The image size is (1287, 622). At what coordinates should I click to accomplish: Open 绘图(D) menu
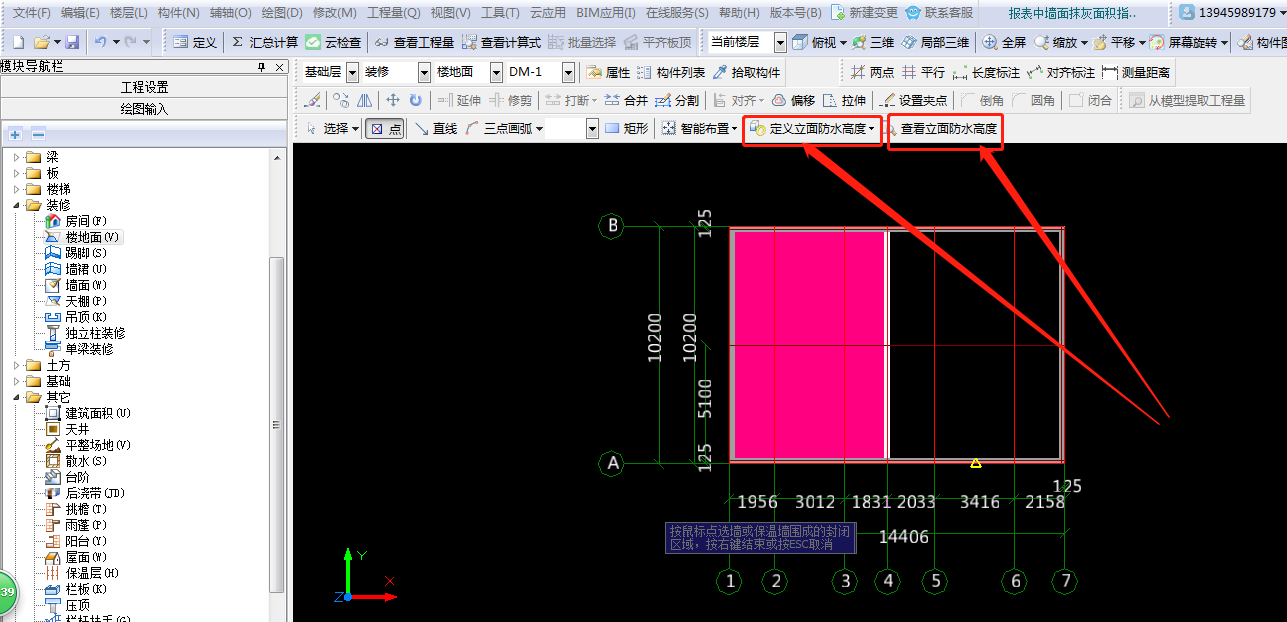tap(281, 13)
